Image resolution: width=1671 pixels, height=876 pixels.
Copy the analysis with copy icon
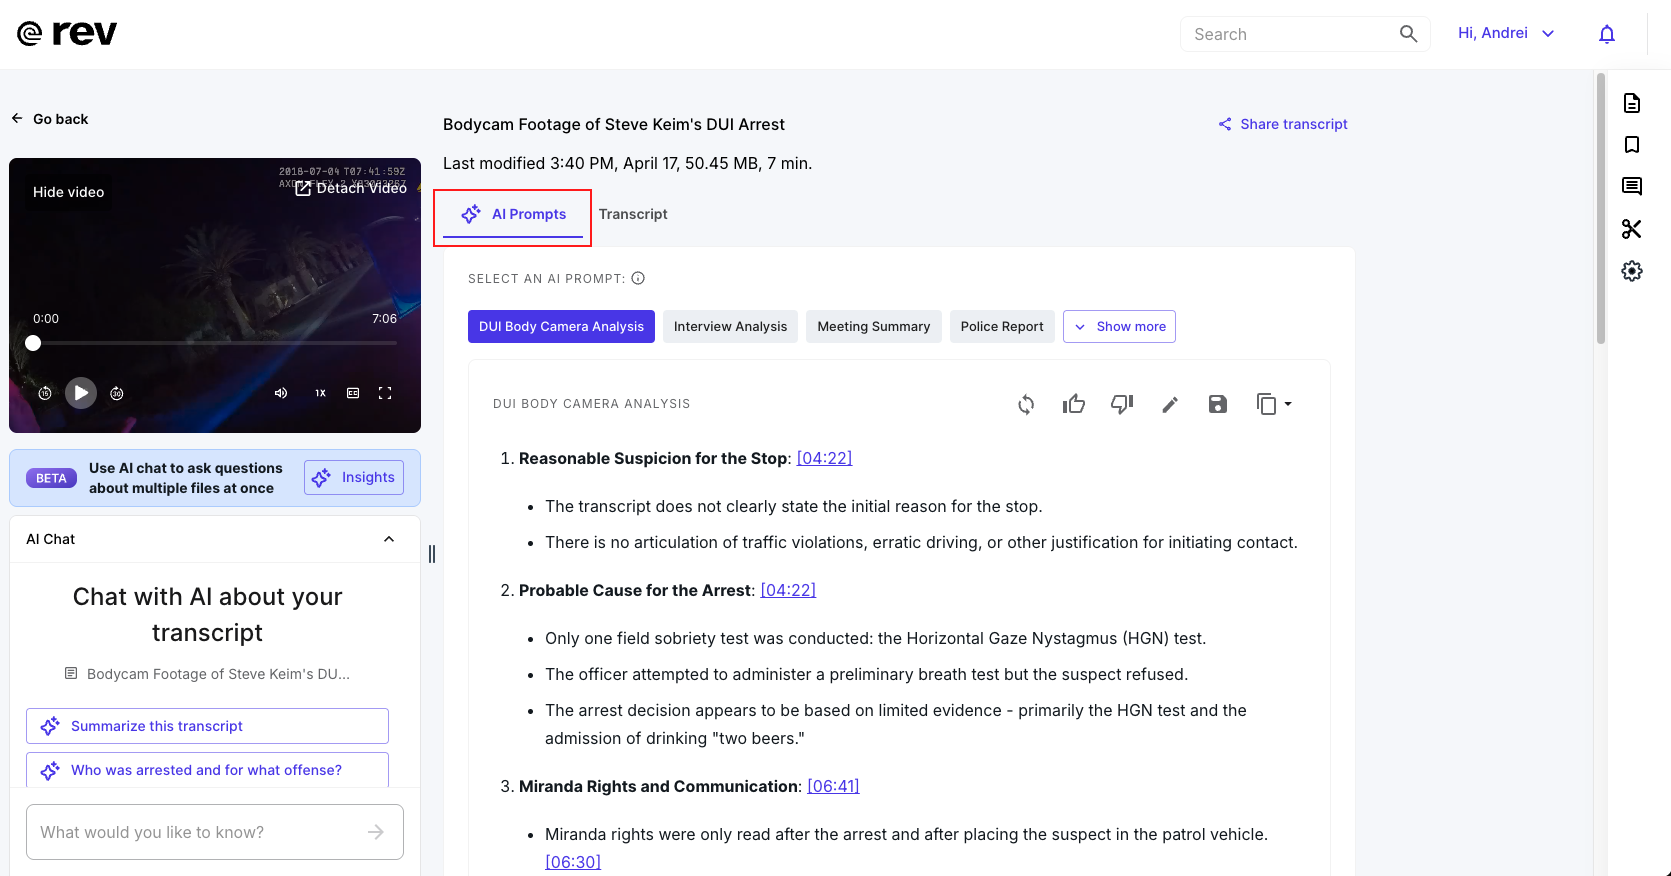1266,404
